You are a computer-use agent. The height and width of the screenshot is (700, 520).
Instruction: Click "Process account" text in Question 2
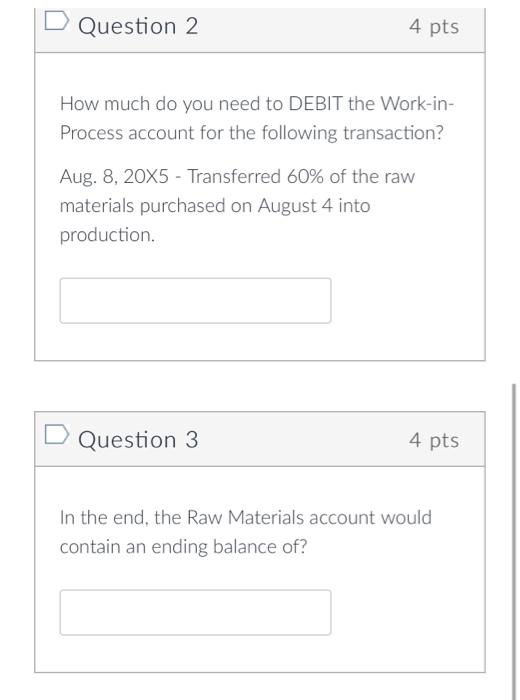[127, 133]
